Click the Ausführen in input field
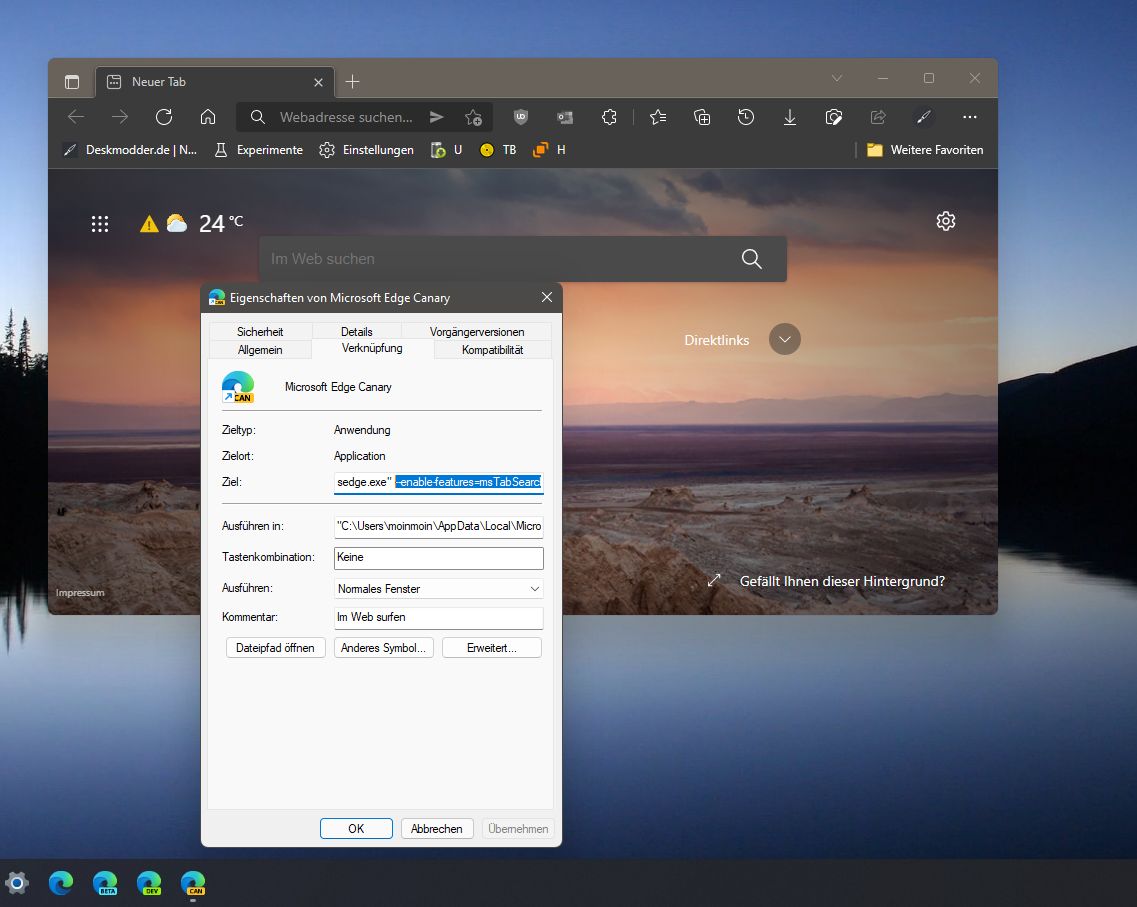Screen dimensions: 1137x907 coord(439,526)
